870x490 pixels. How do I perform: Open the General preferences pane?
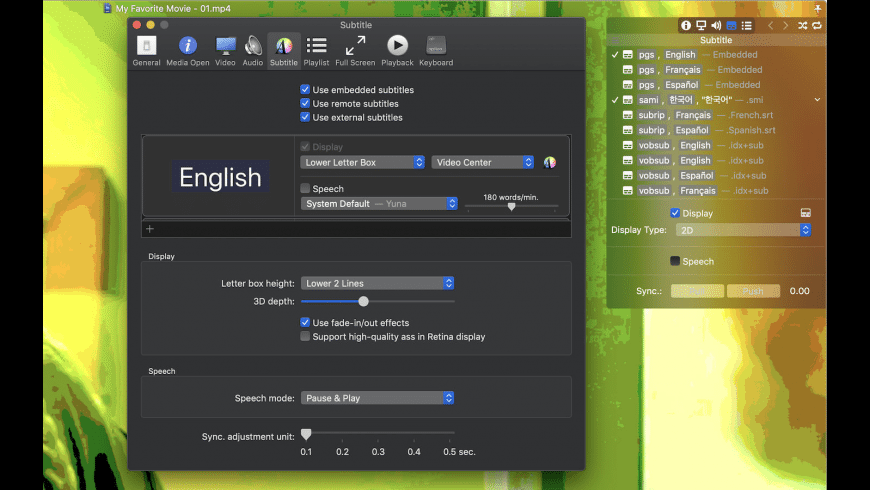(x=146, y=51)
